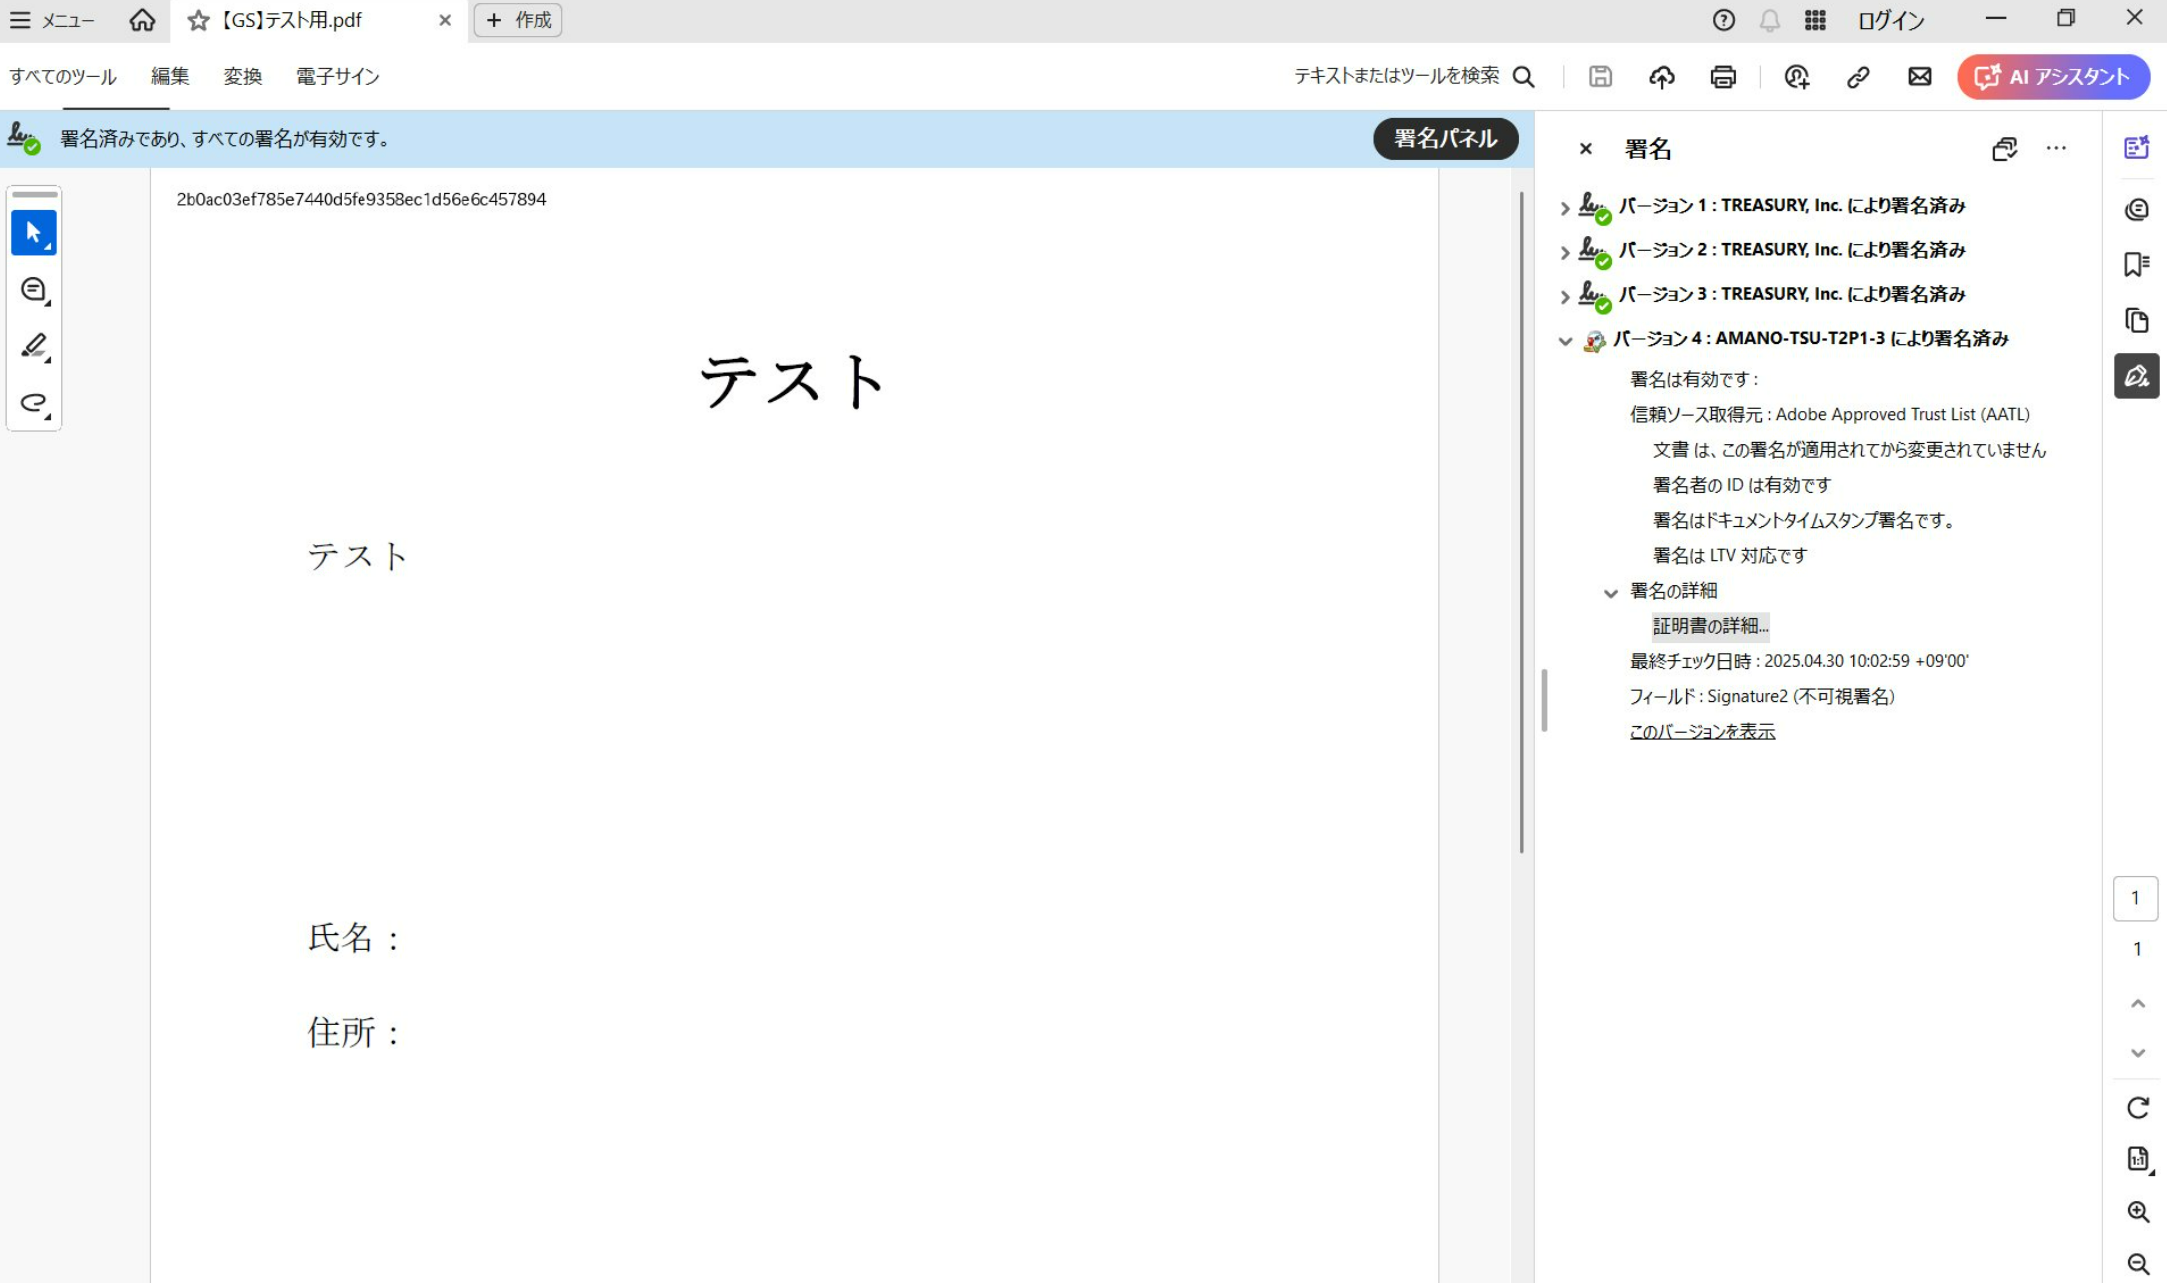Print the document

coord(1723,77)
